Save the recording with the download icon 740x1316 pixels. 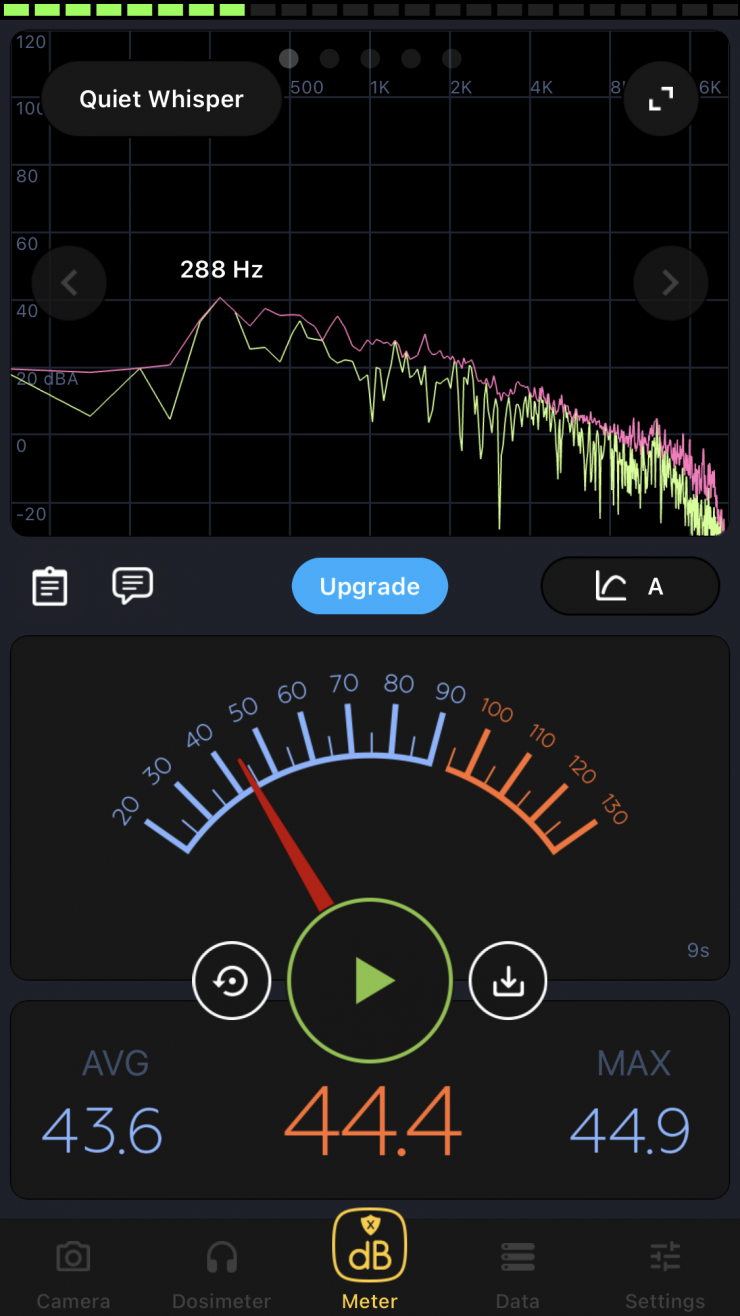point(508,981)
